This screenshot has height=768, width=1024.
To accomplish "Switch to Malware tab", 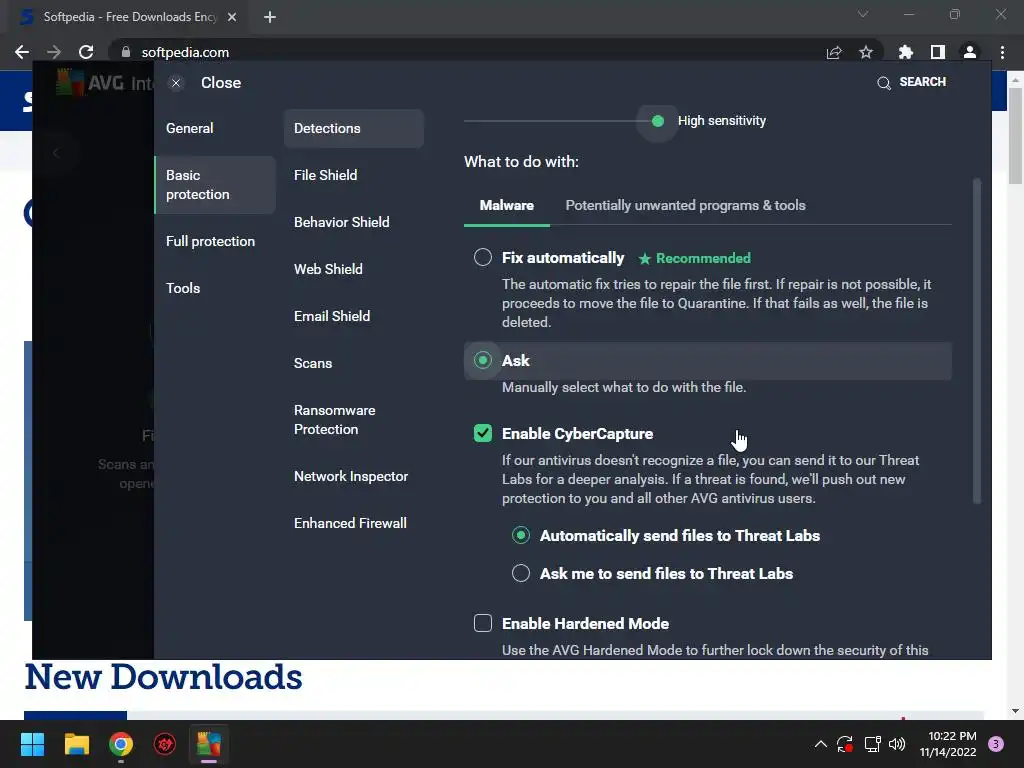I will click(x=507, y=205).
